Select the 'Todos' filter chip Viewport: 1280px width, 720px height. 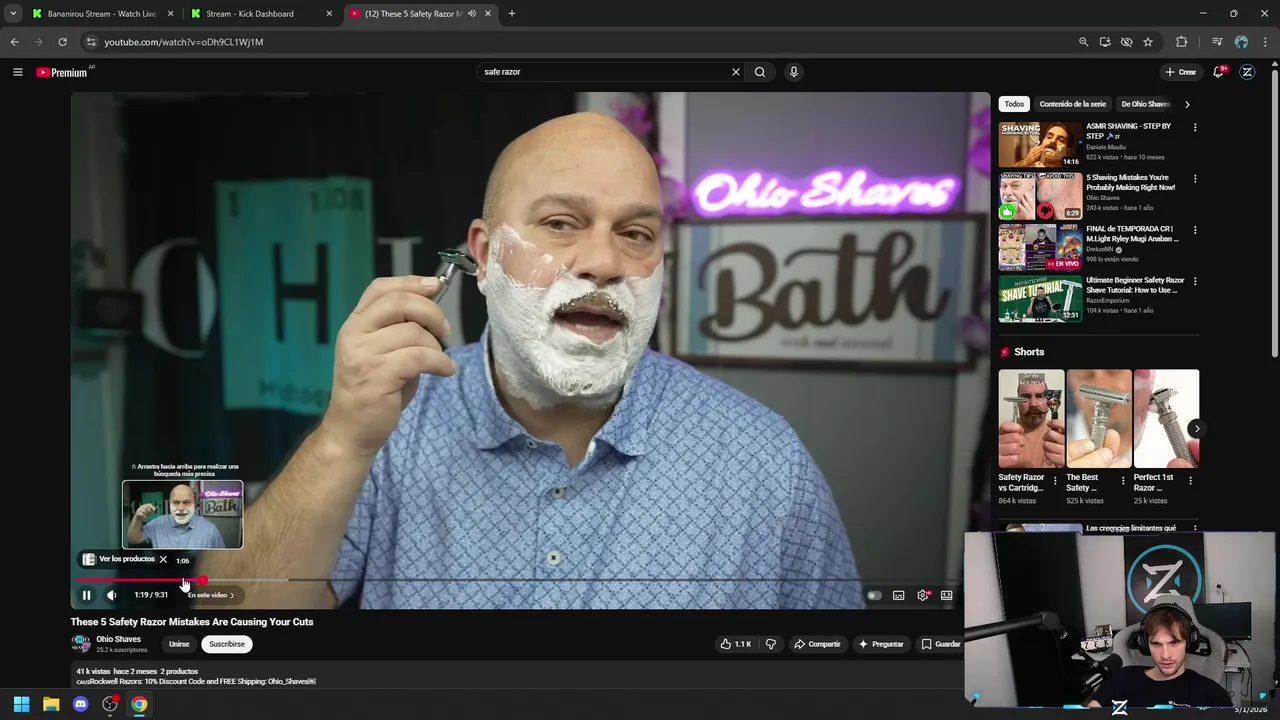(1014, 104)
